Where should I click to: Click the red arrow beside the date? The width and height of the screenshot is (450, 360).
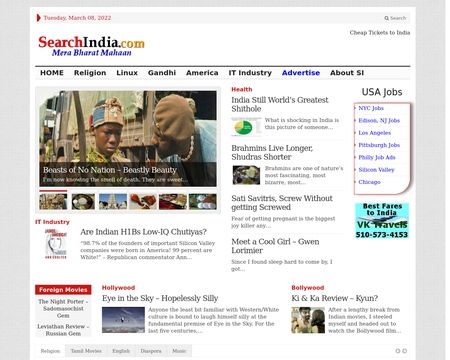click(x=39, y=18)
